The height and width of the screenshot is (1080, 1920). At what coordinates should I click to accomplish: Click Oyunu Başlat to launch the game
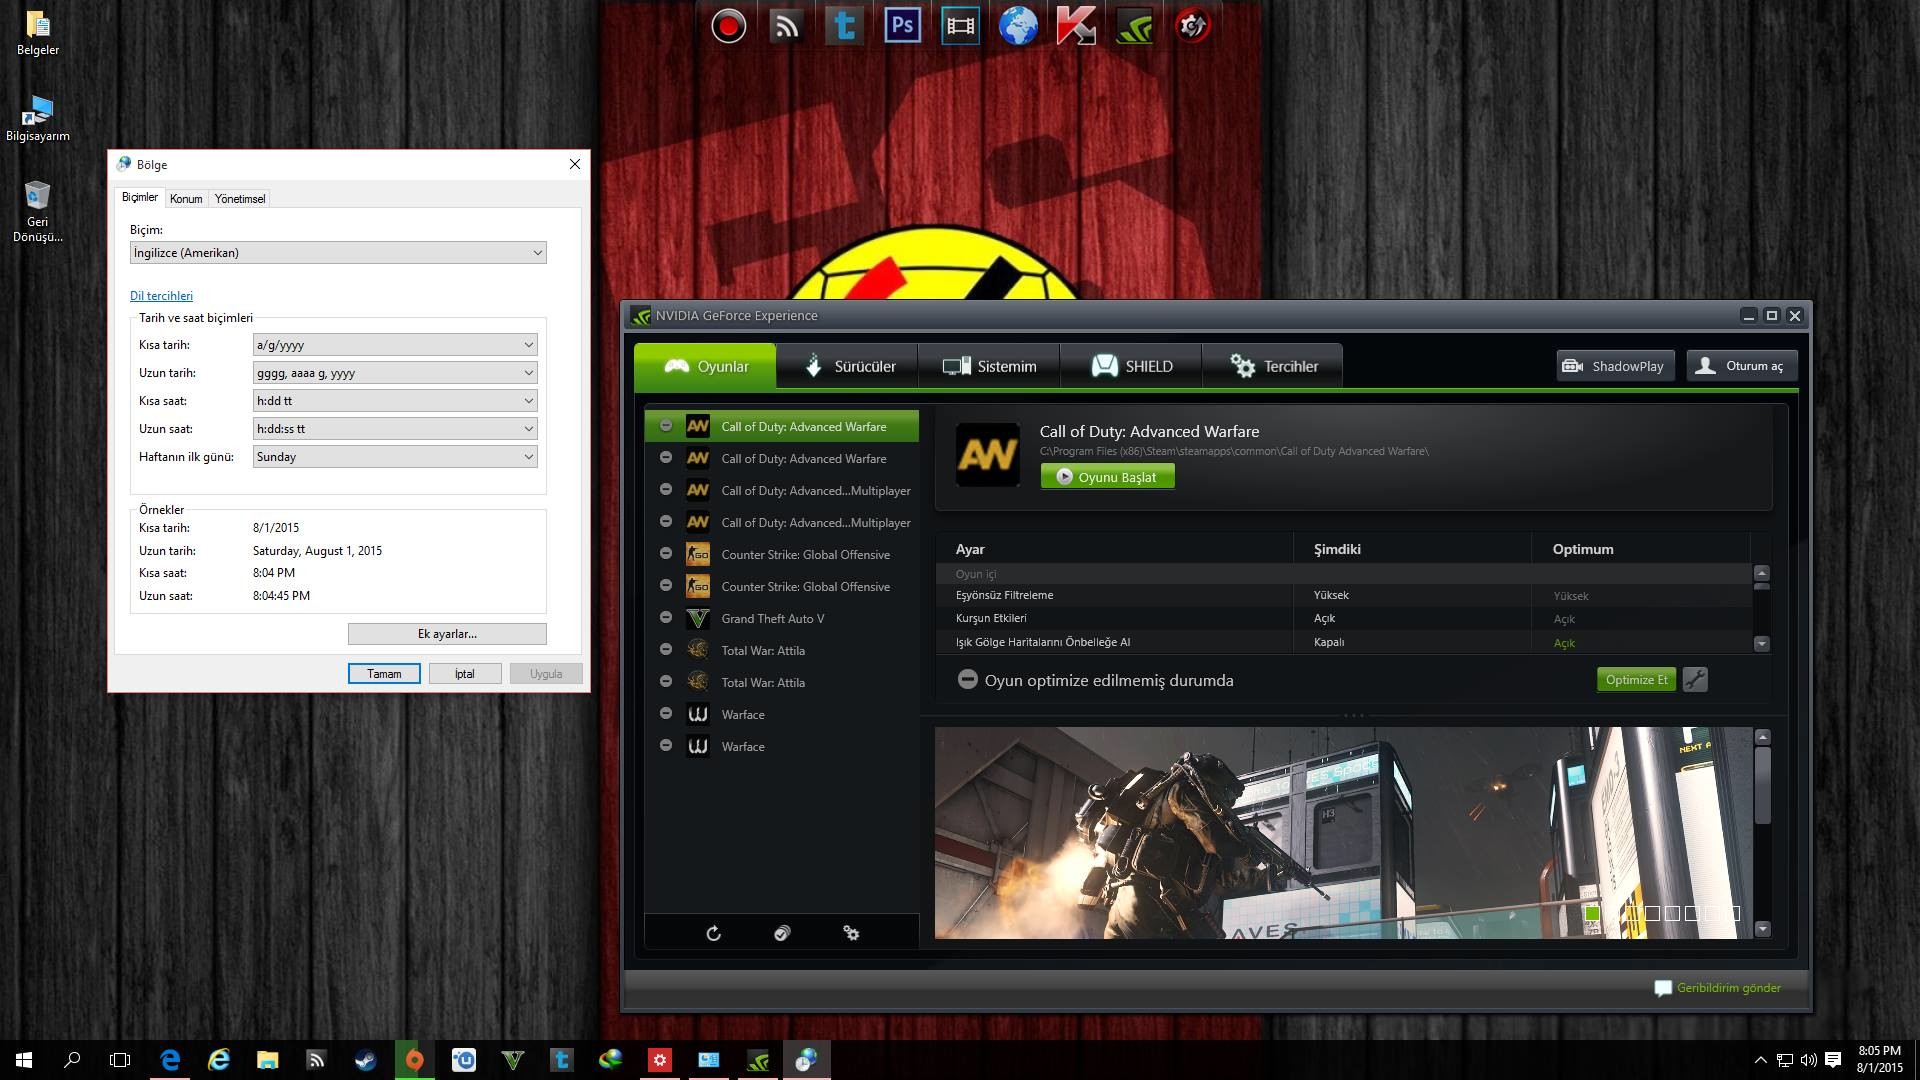coord(1107,477)
